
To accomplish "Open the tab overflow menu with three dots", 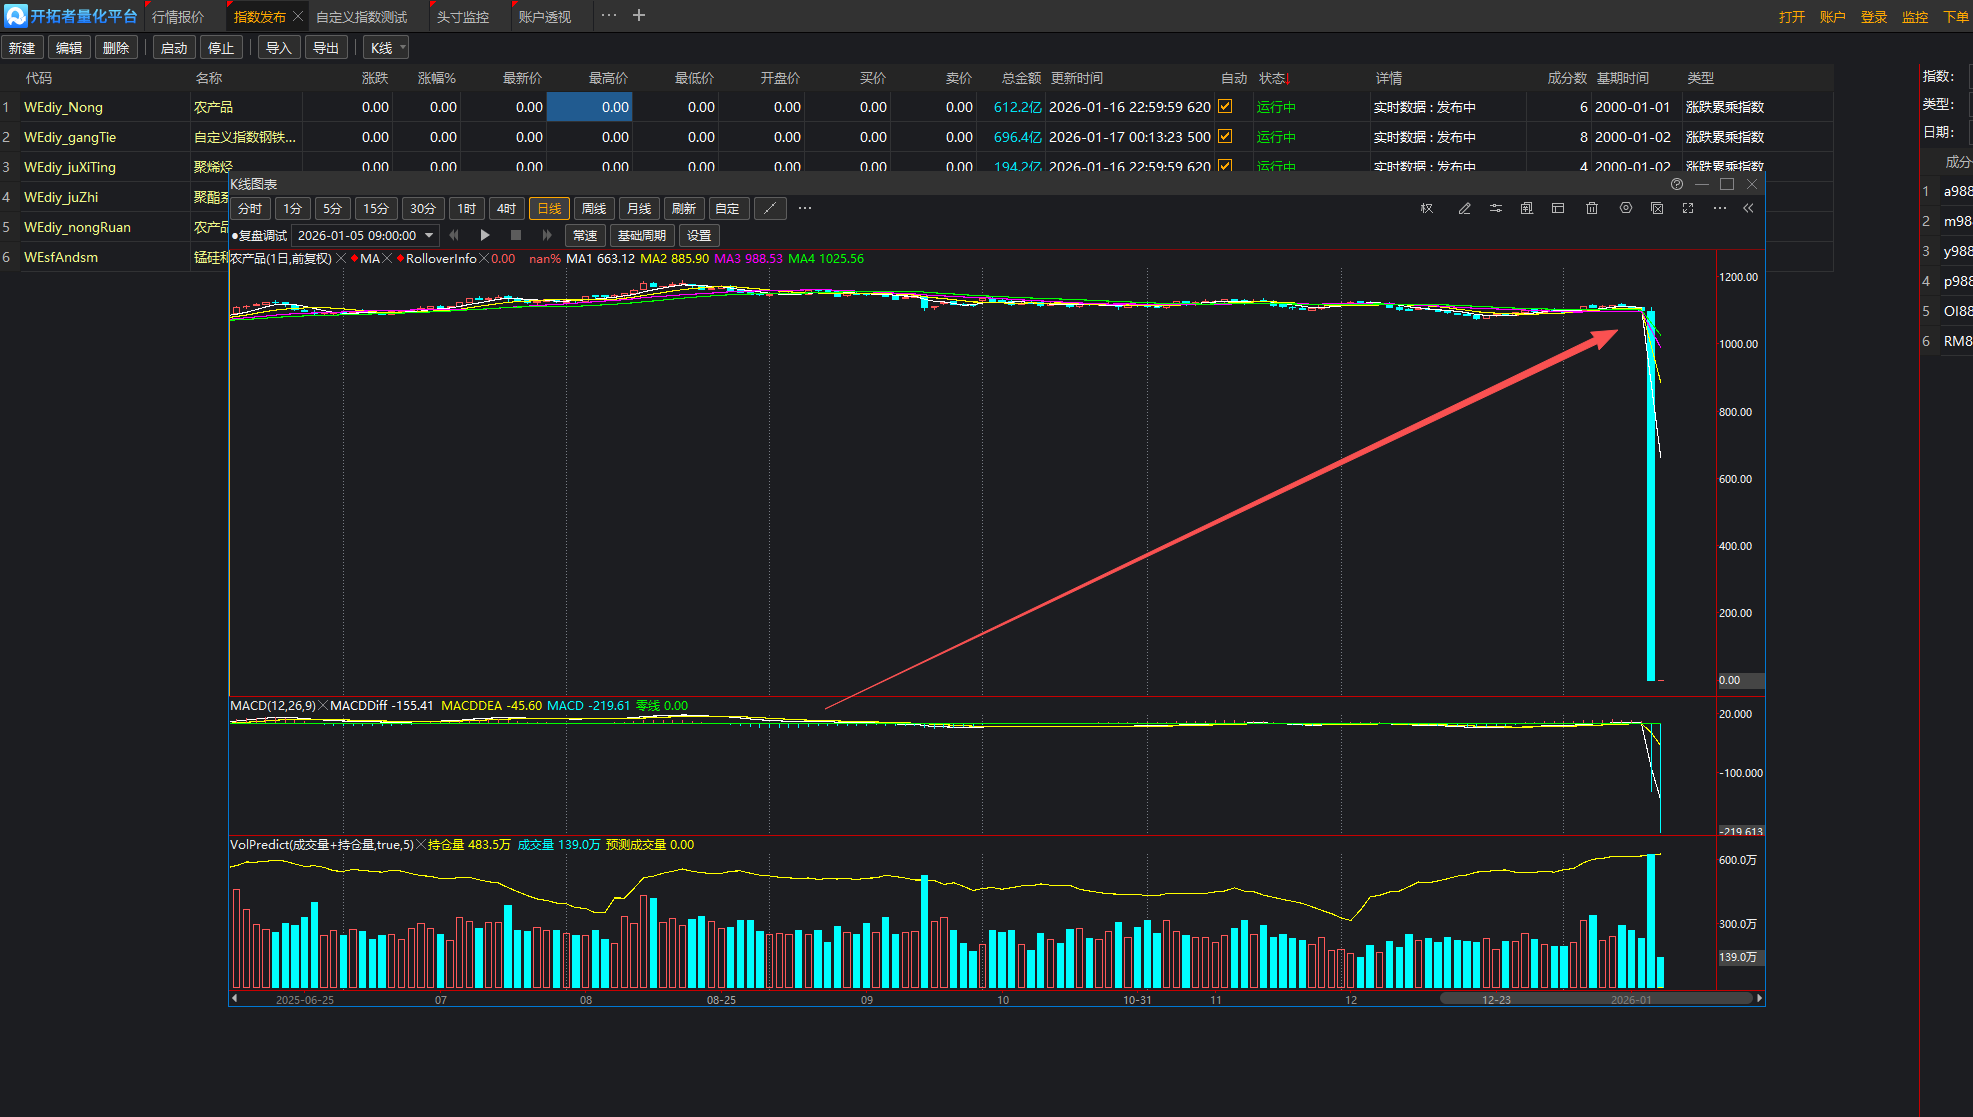I will [x=608, y=15].
